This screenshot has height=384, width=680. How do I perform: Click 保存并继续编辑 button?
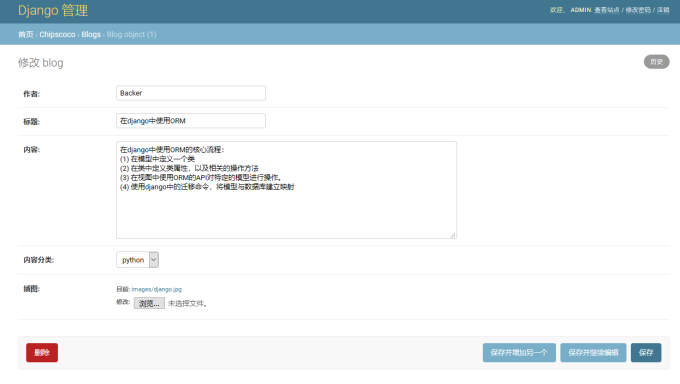click(x=593, y=352)
